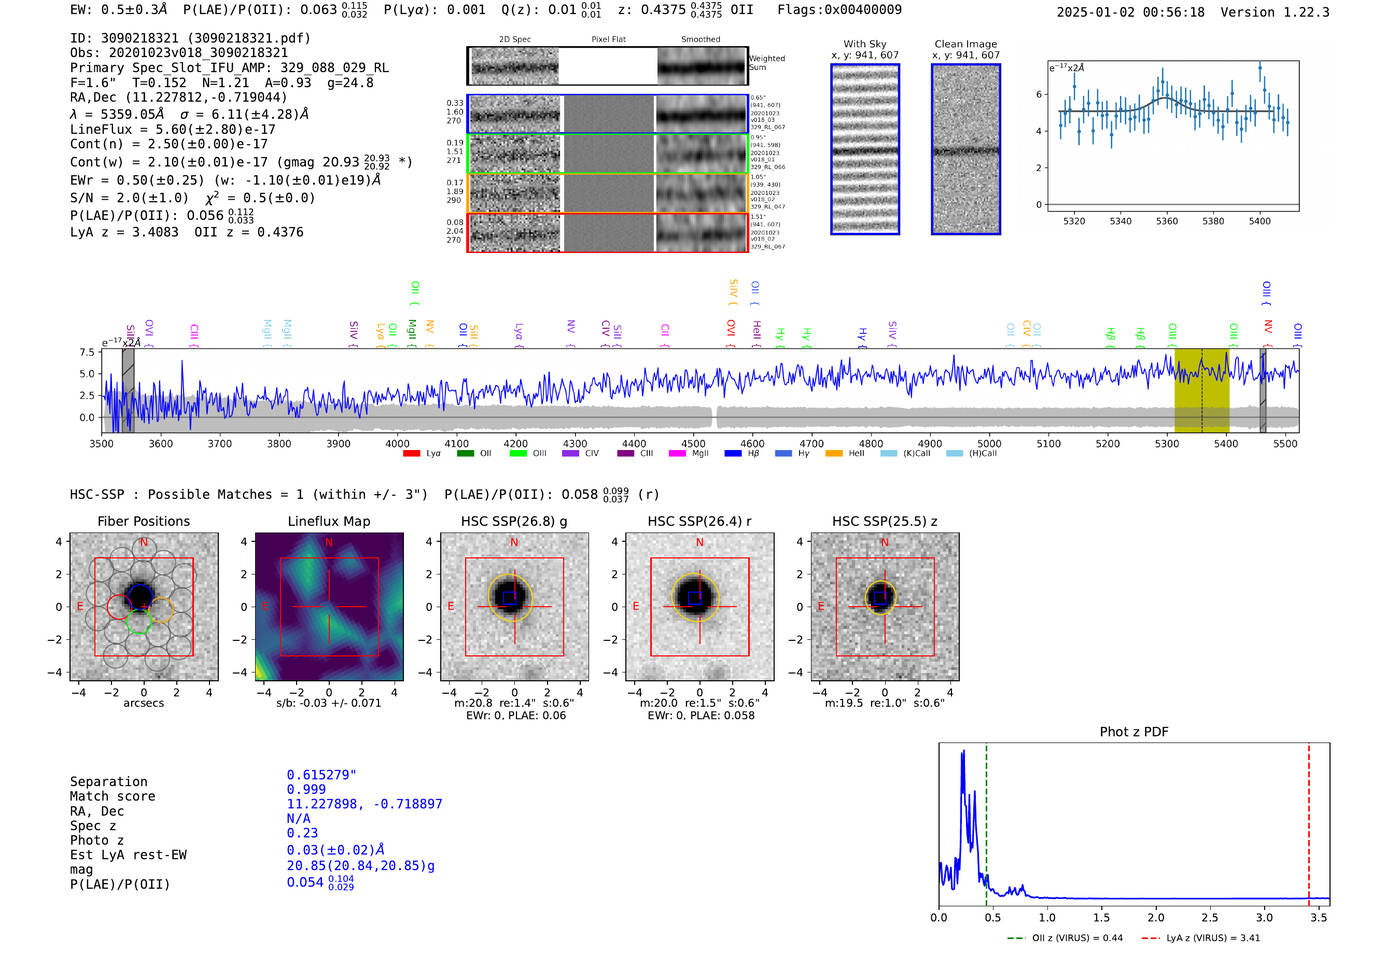
Task: Click the Flags:0x00400009 text in header
Action: tap(839, 10)
